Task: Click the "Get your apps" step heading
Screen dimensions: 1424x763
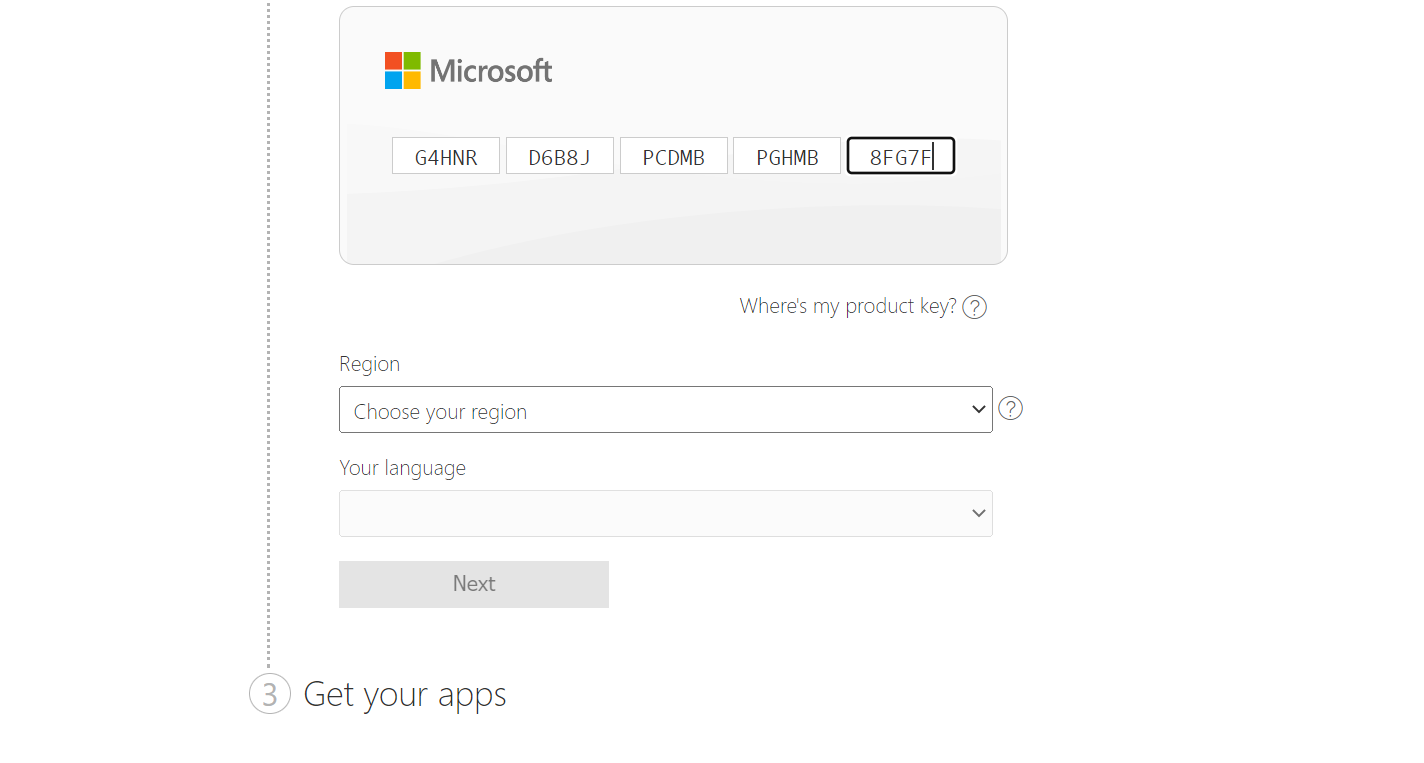Action: [x=405, y=694]
